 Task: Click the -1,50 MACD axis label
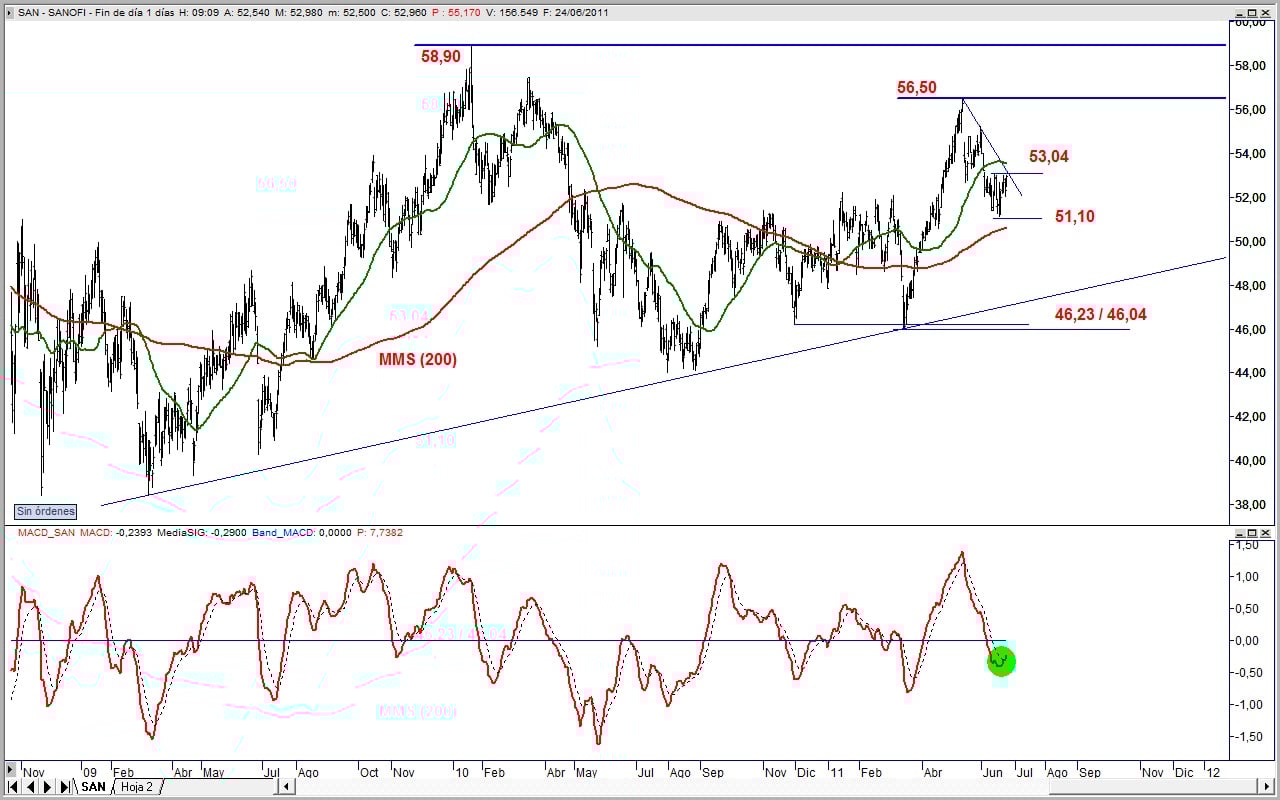pyautogui.click(x=1250, y=737)
